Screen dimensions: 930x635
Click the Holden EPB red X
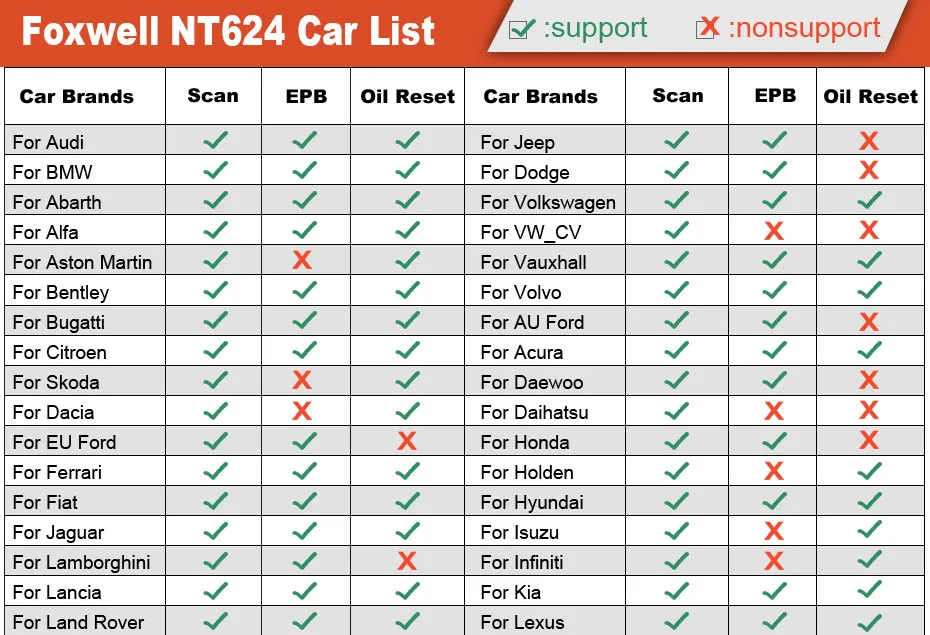tap(774, 471)
